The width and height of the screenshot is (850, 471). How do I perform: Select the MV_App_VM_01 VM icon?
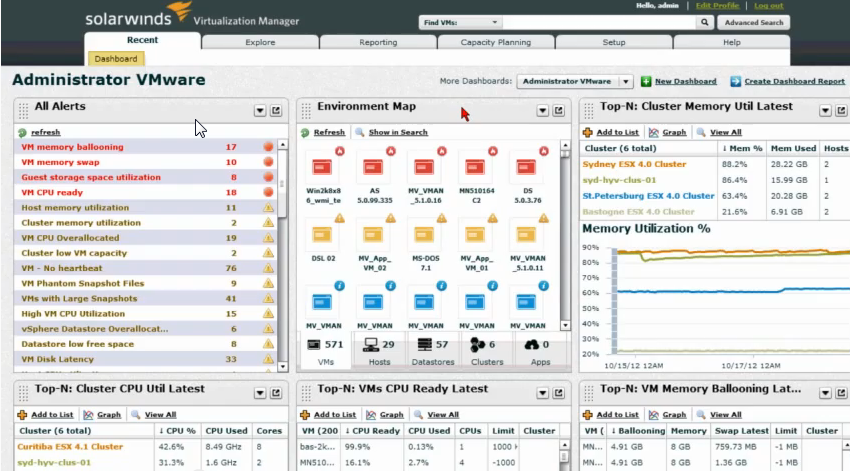pos(475,235)
